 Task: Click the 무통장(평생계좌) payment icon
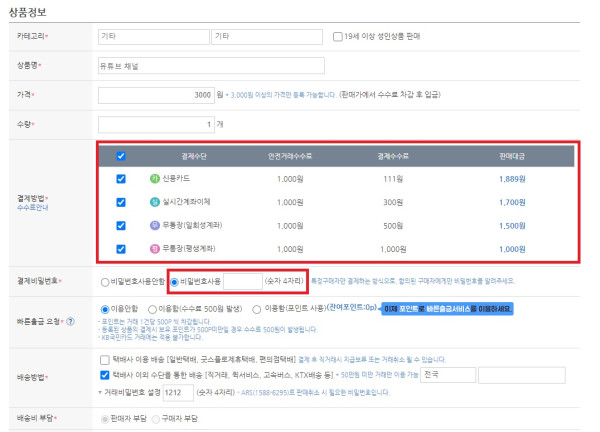tap(154, 249)
